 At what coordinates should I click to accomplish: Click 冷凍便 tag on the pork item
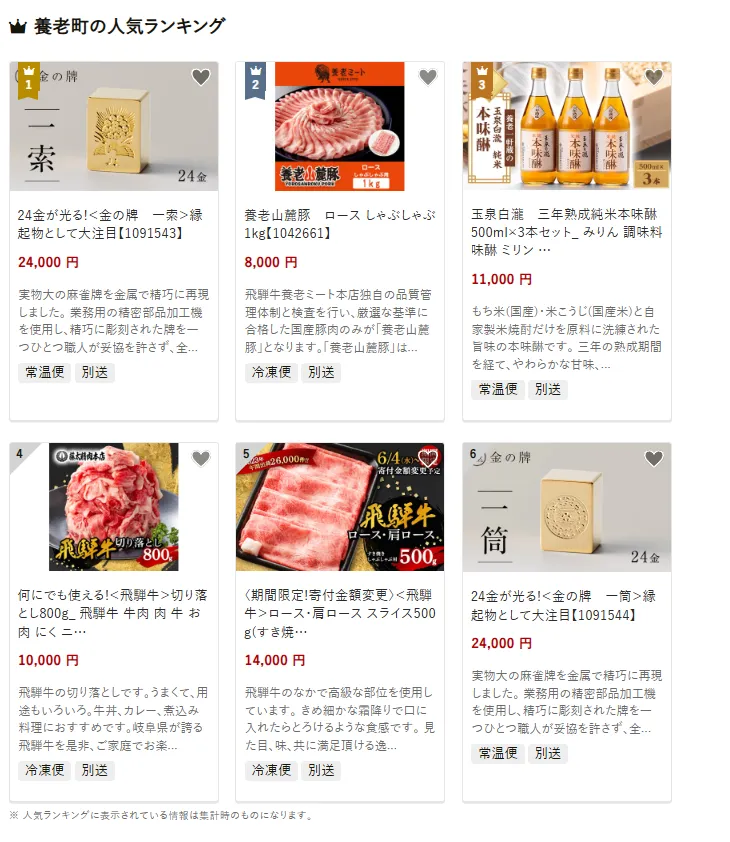(x=271, y=372)
